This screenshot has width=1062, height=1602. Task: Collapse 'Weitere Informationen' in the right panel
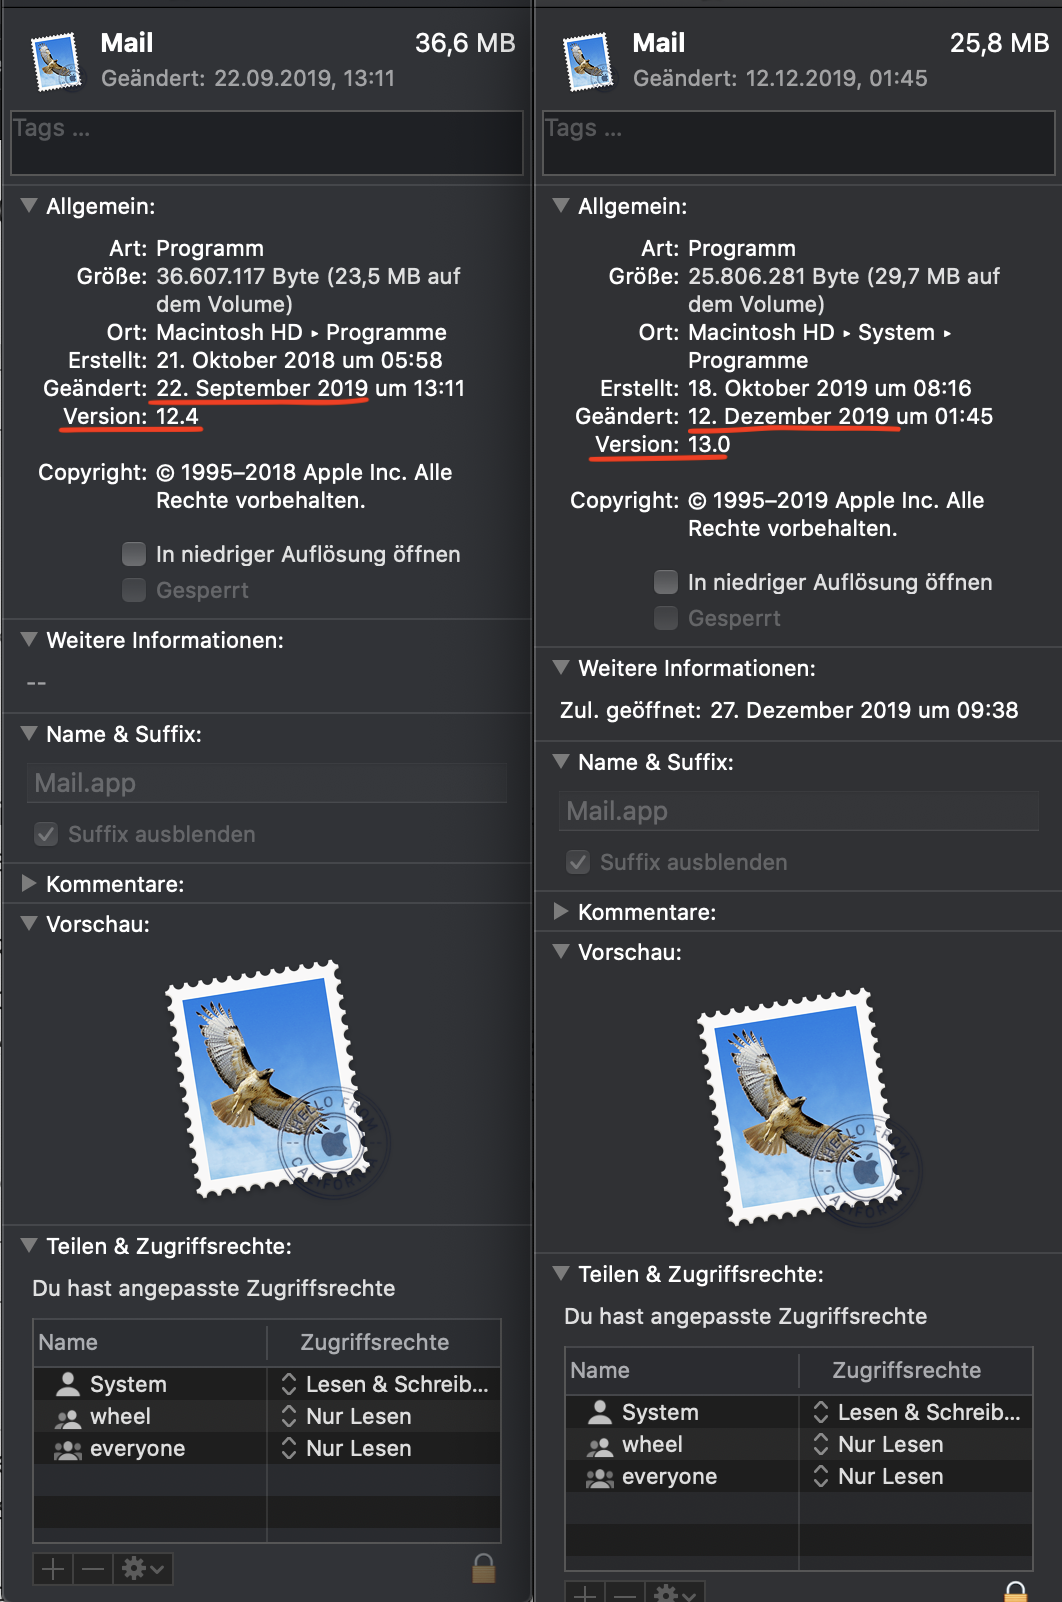[561, 667]
